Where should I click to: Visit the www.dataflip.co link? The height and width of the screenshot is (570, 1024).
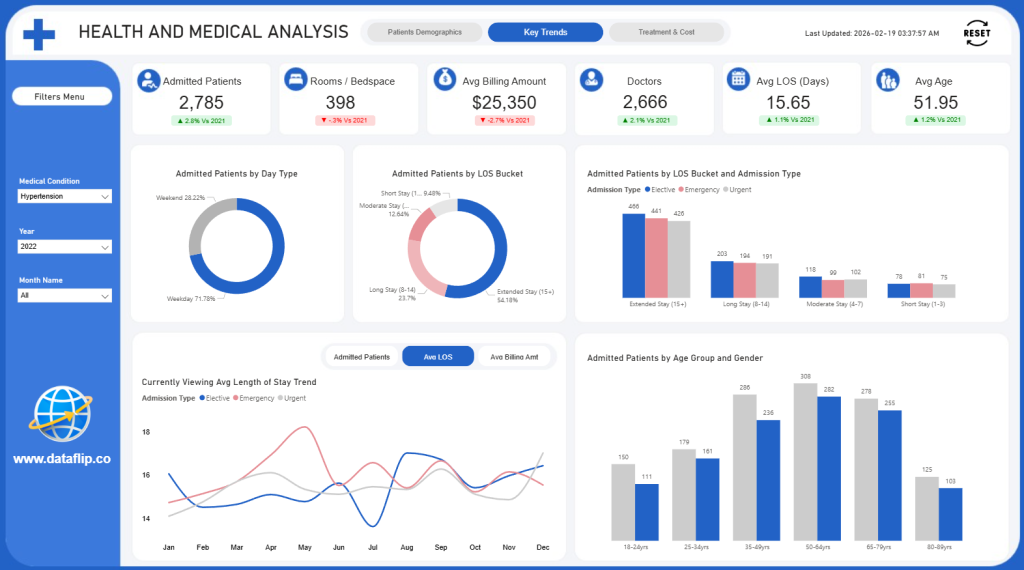[62, 459]
